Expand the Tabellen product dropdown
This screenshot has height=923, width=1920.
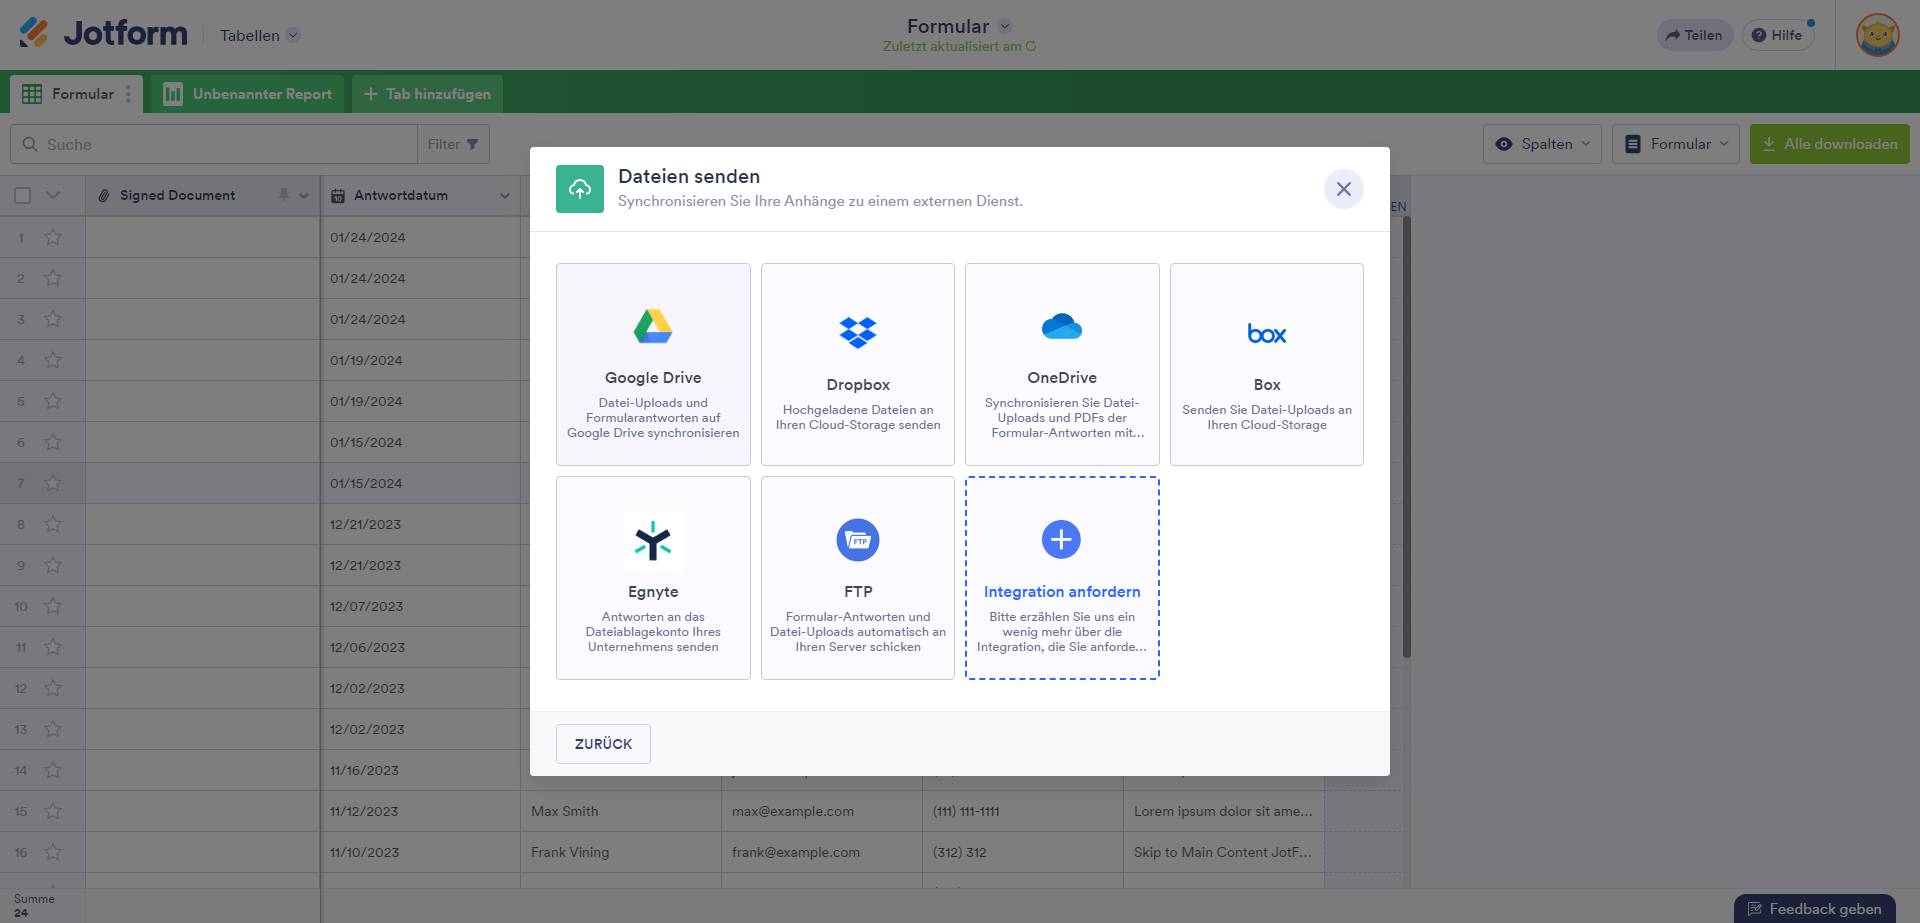(259, 36)
